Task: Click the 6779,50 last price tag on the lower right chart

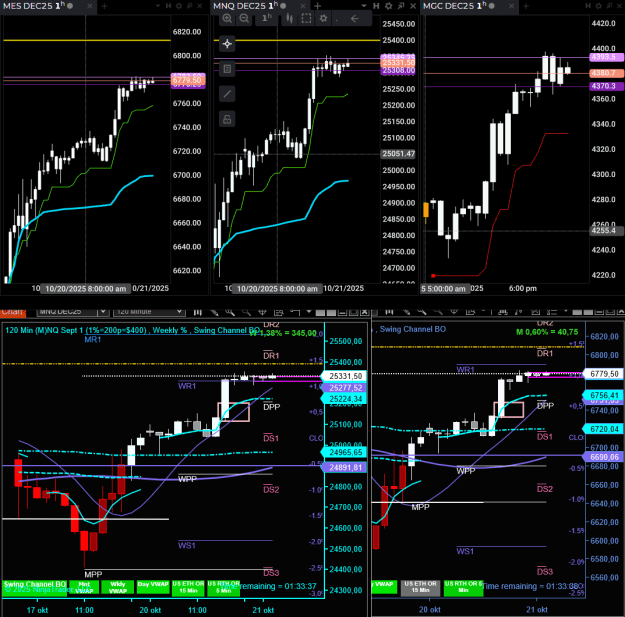Action: [x=604, y=374]
